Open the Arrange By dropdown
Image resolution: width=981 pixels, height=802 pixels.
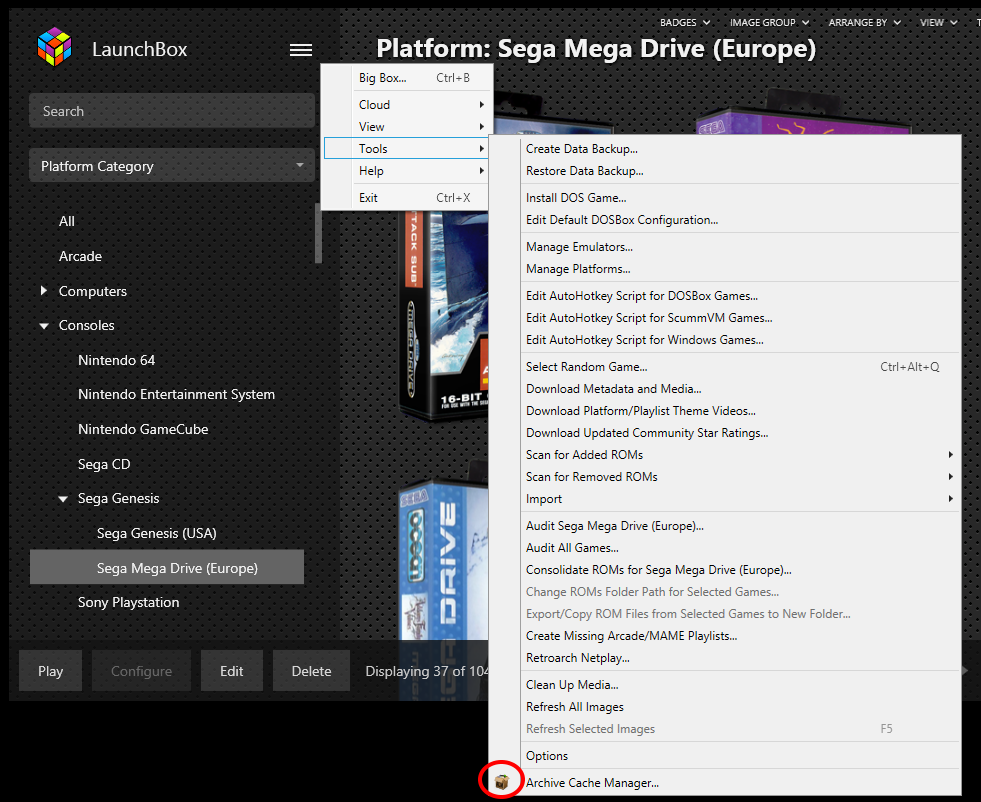pyautogui.click(x=864, y=23)
